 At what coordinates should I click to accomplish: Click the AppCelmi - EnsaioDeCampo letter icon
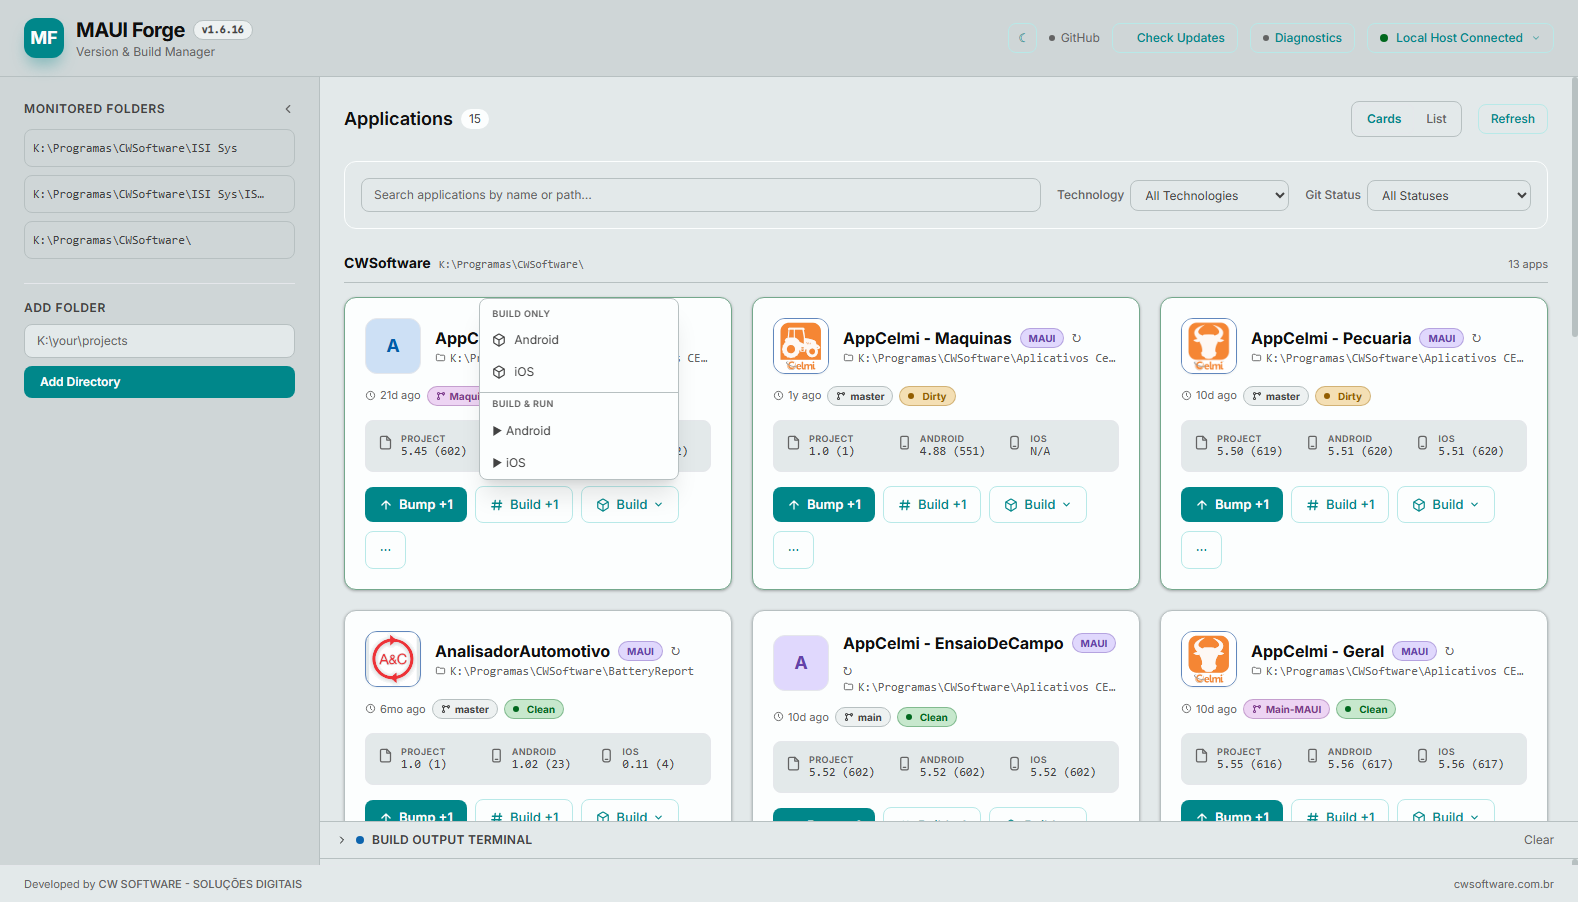click(x=801, y=663)
